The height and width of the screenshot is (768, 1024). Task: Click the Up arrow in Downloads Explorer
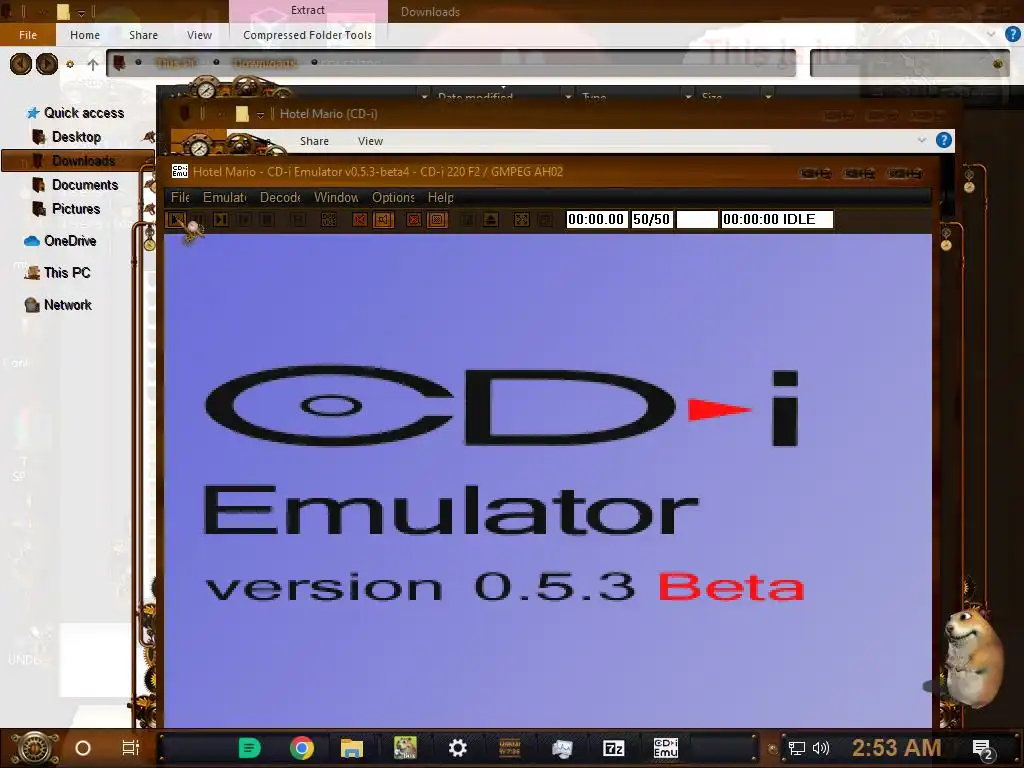[93, 64]
